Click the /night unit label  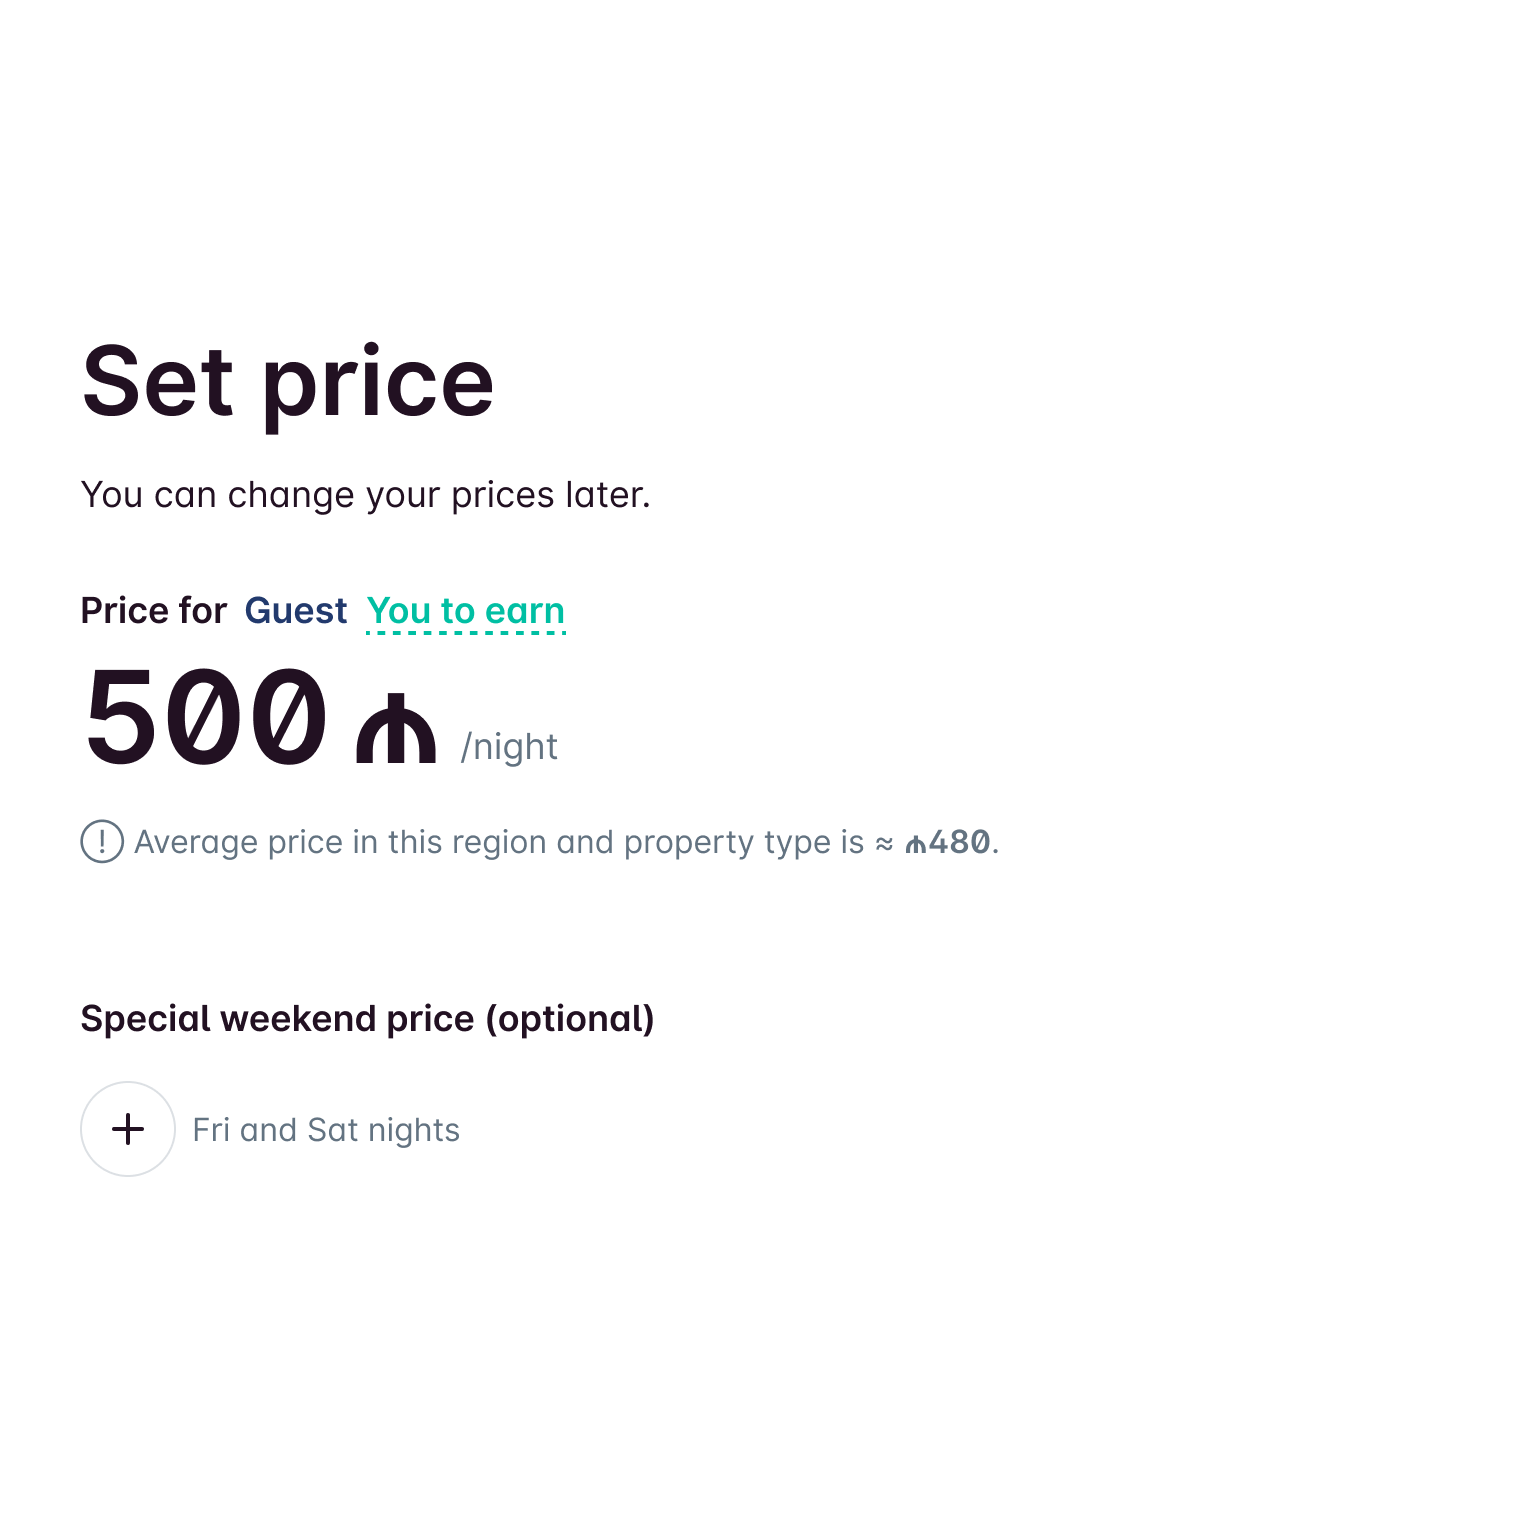pos(509,747)
